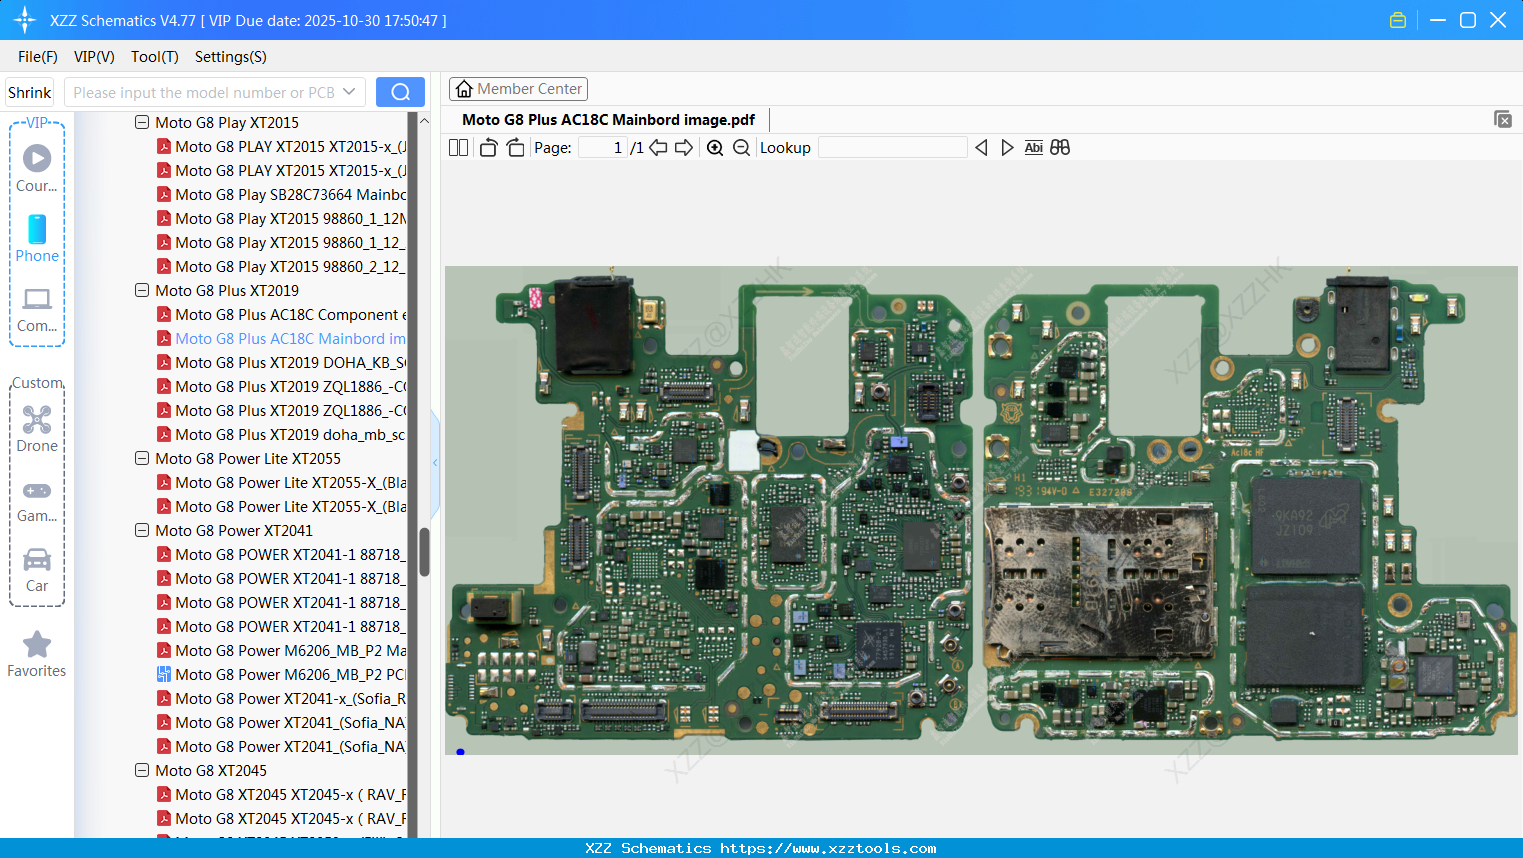The height and width of the screenshot is (858, 1523).
Task: Open the Tool menu
Action: 154,57
